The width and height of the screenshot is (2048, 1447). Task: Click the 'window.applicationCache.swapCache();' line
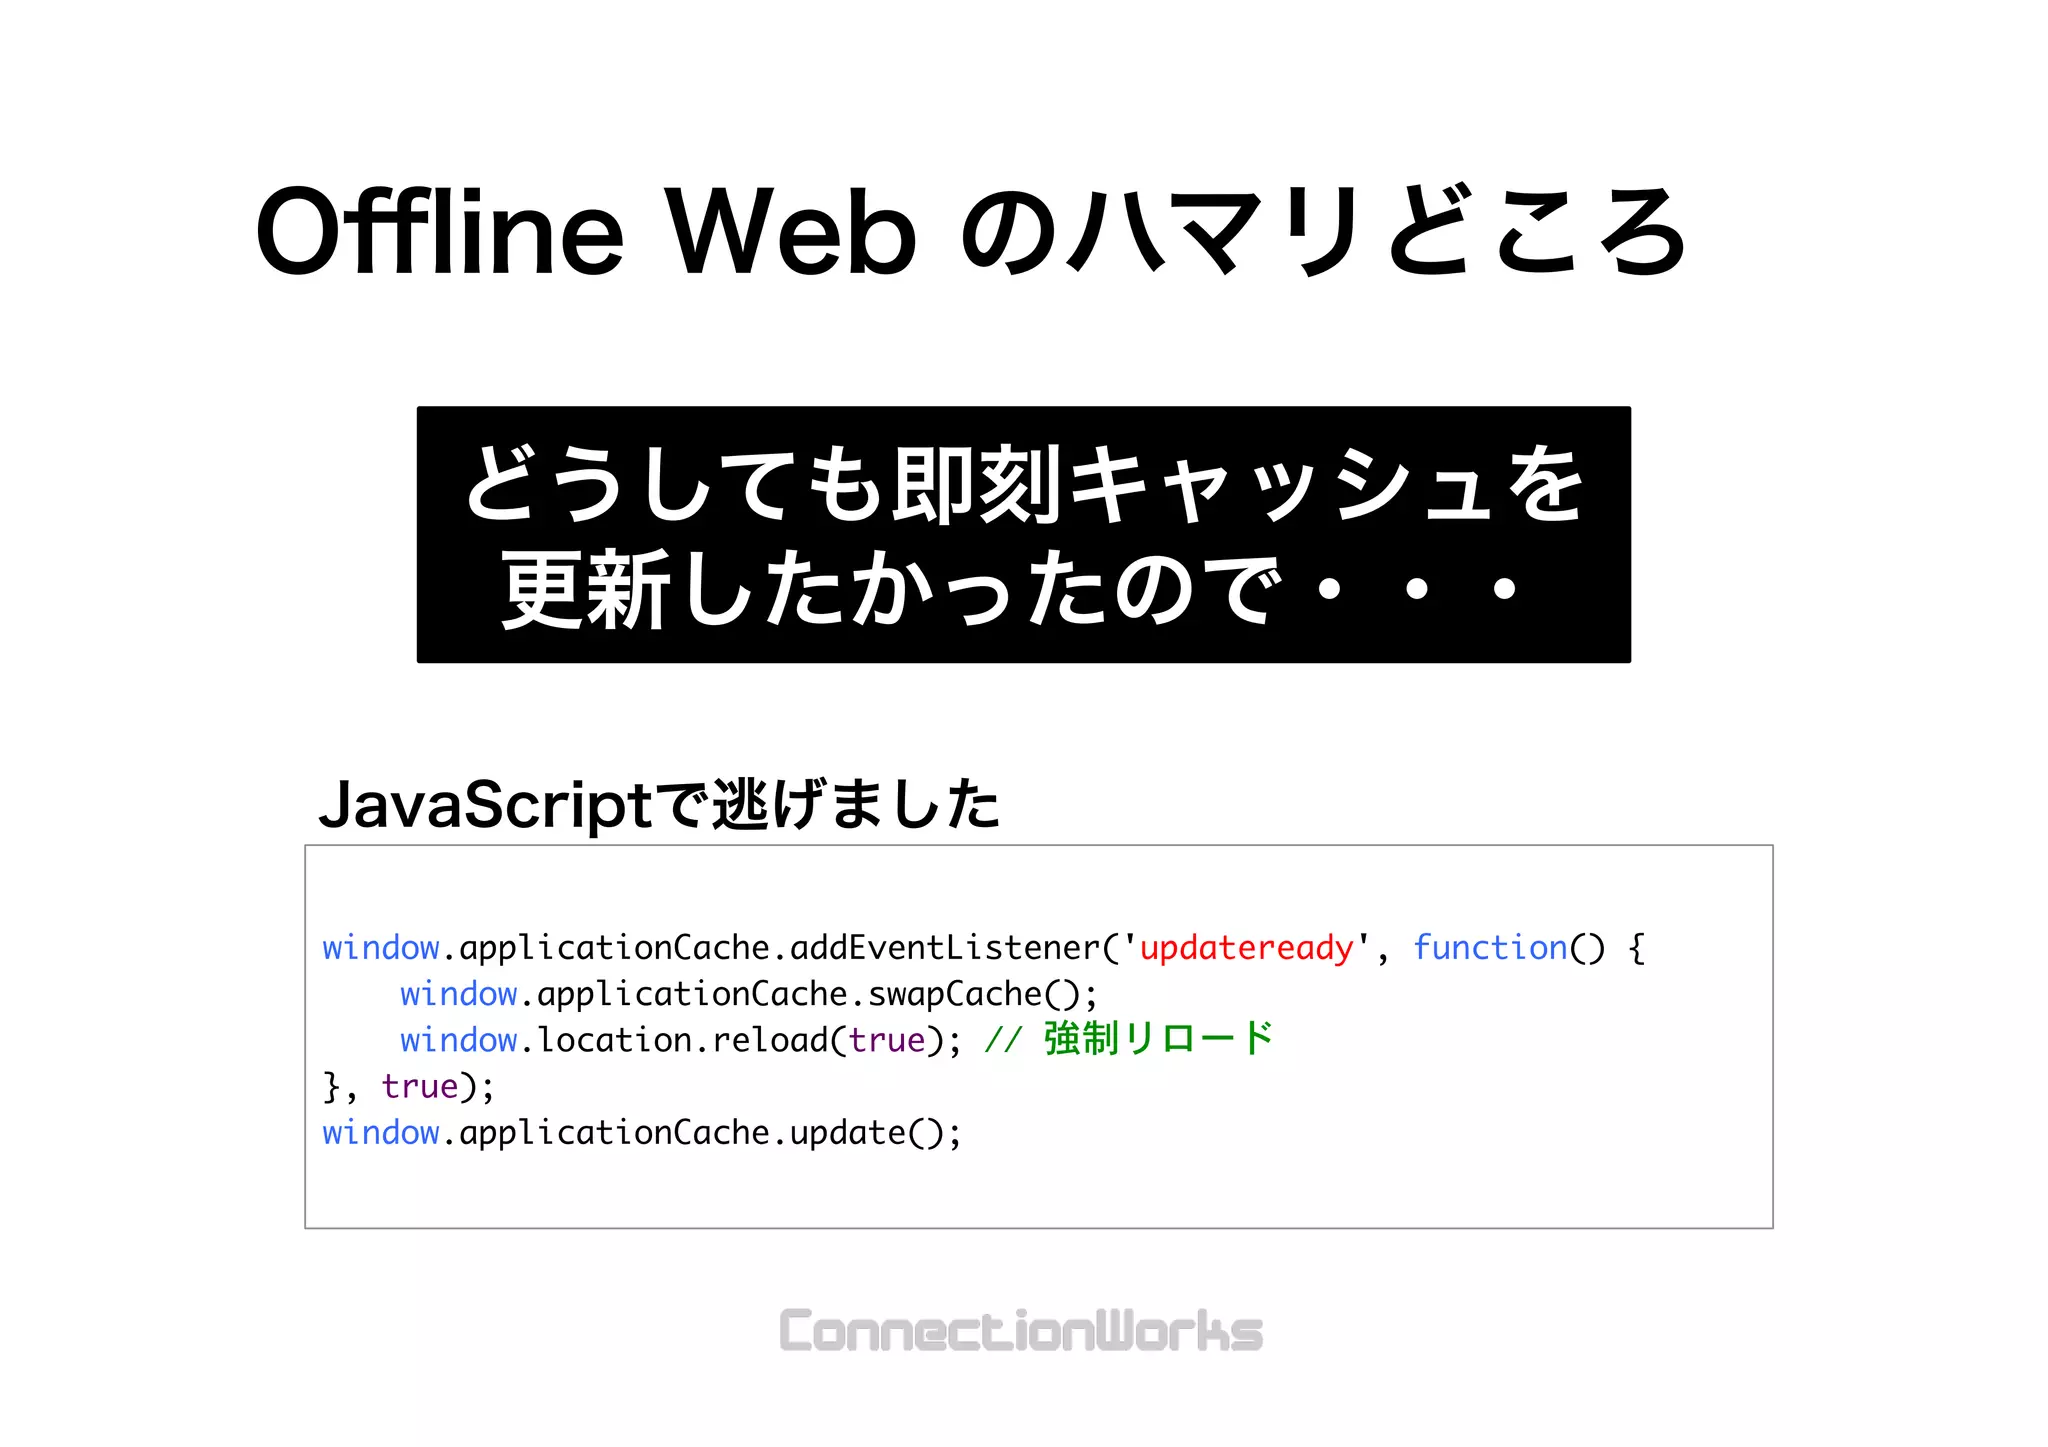(x=749, y=994)
